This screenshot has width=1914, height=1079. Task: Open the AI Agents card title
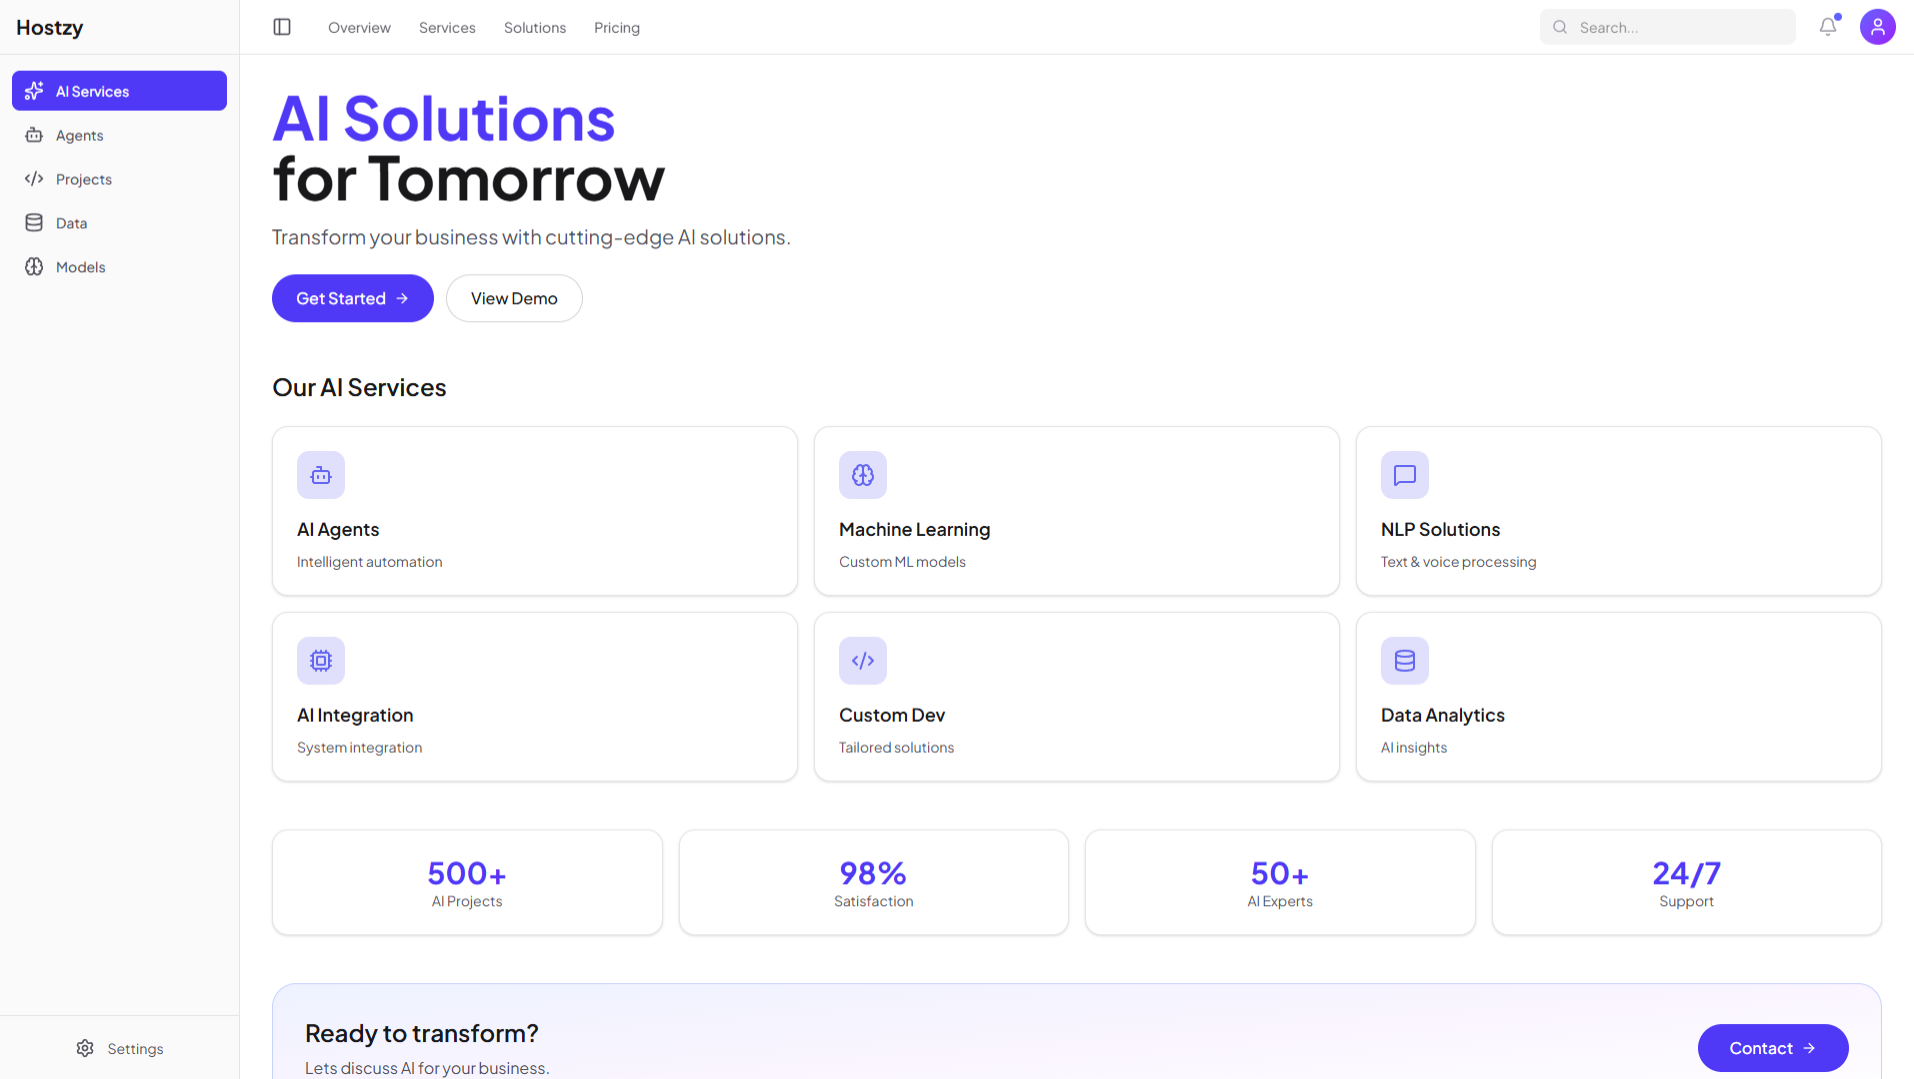(x=338, y=529)
